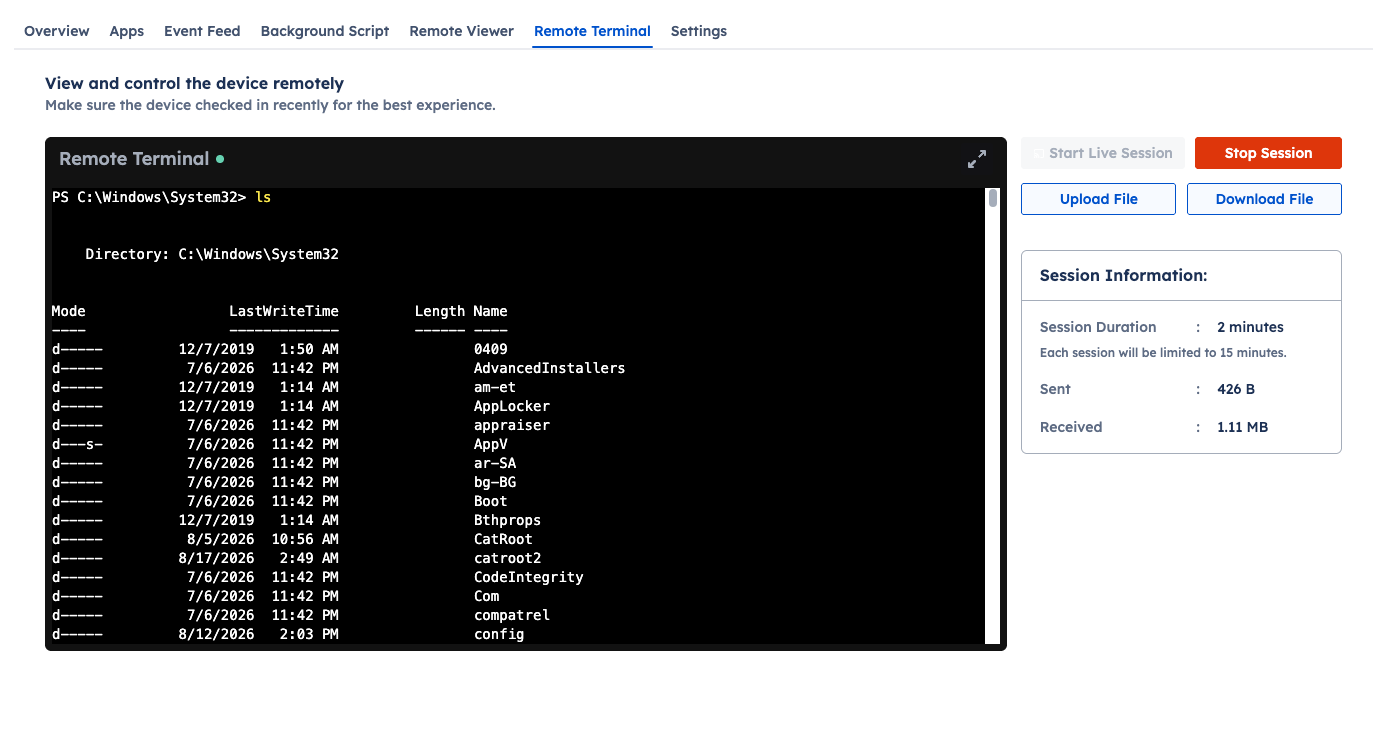This screenshot has width=1376, height=733.
Task: Click the terminal vertical scrollbar thumb
Action: click(x=993, y=198)
